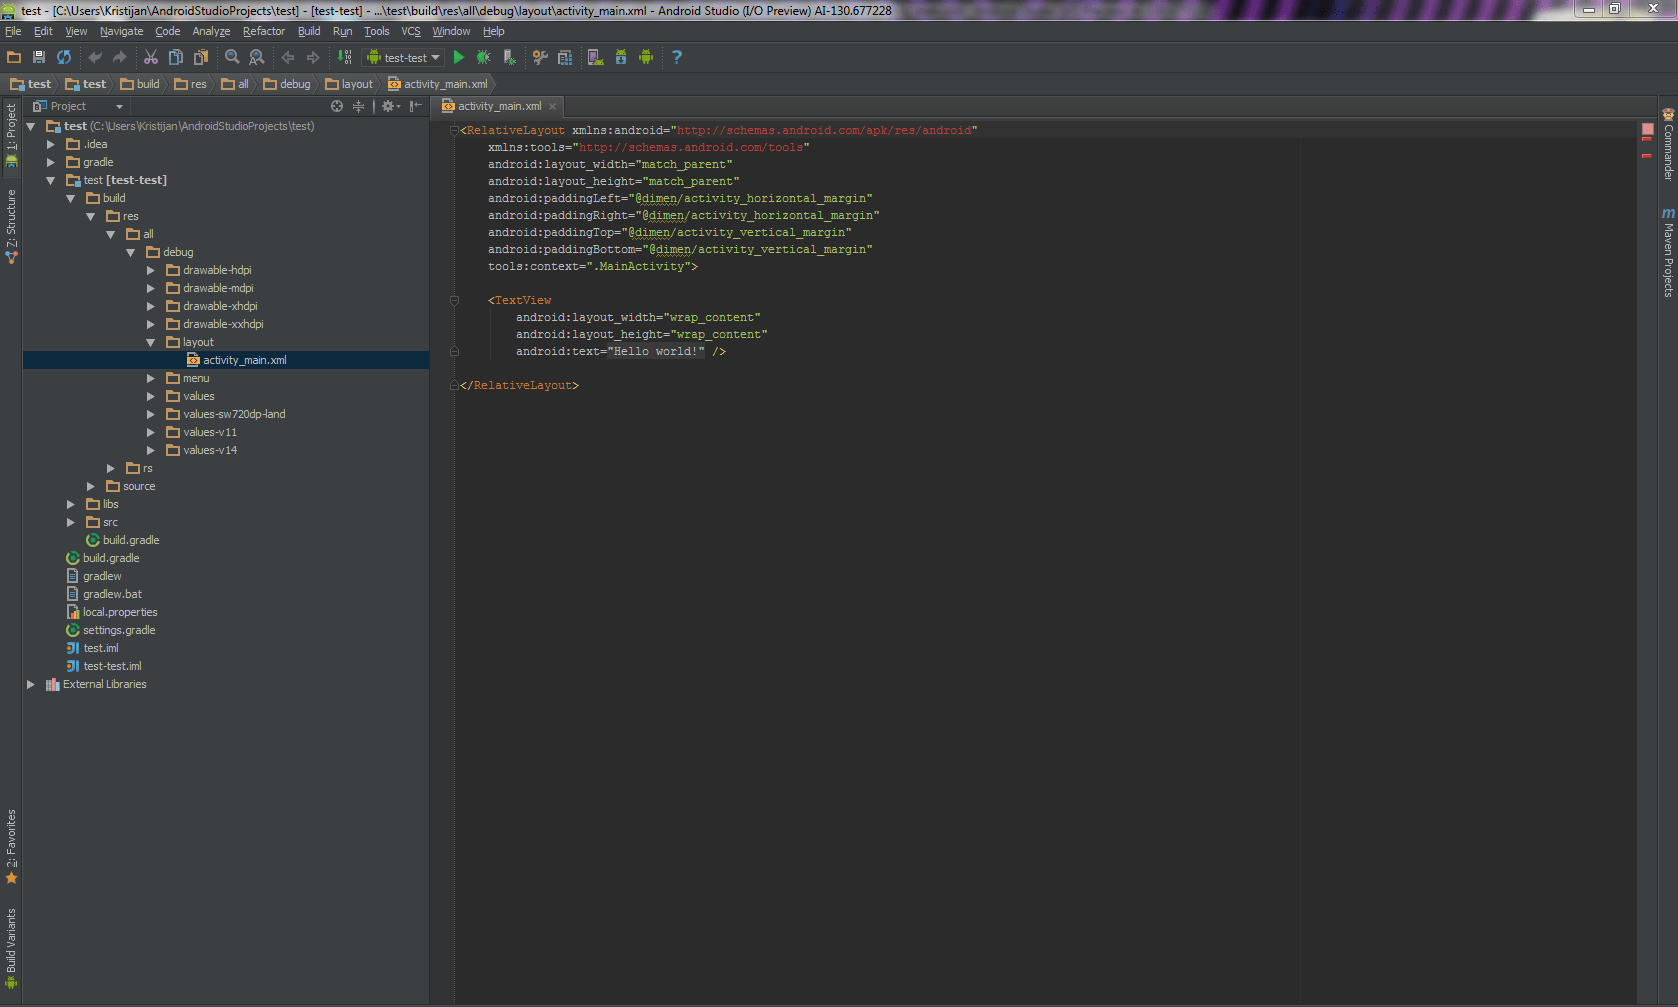Collapse the drawable-hdpi folder arrow
Viewport: 1678px width, 1007px height.
point(150,270)
